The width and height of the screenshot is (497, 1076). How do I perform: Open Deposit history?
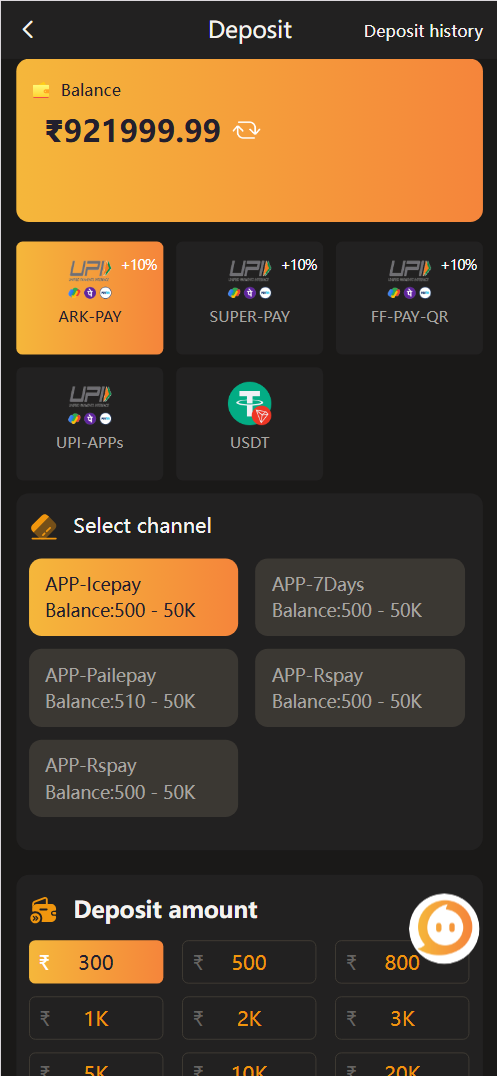pyautogui.click(x=424, y=31)
